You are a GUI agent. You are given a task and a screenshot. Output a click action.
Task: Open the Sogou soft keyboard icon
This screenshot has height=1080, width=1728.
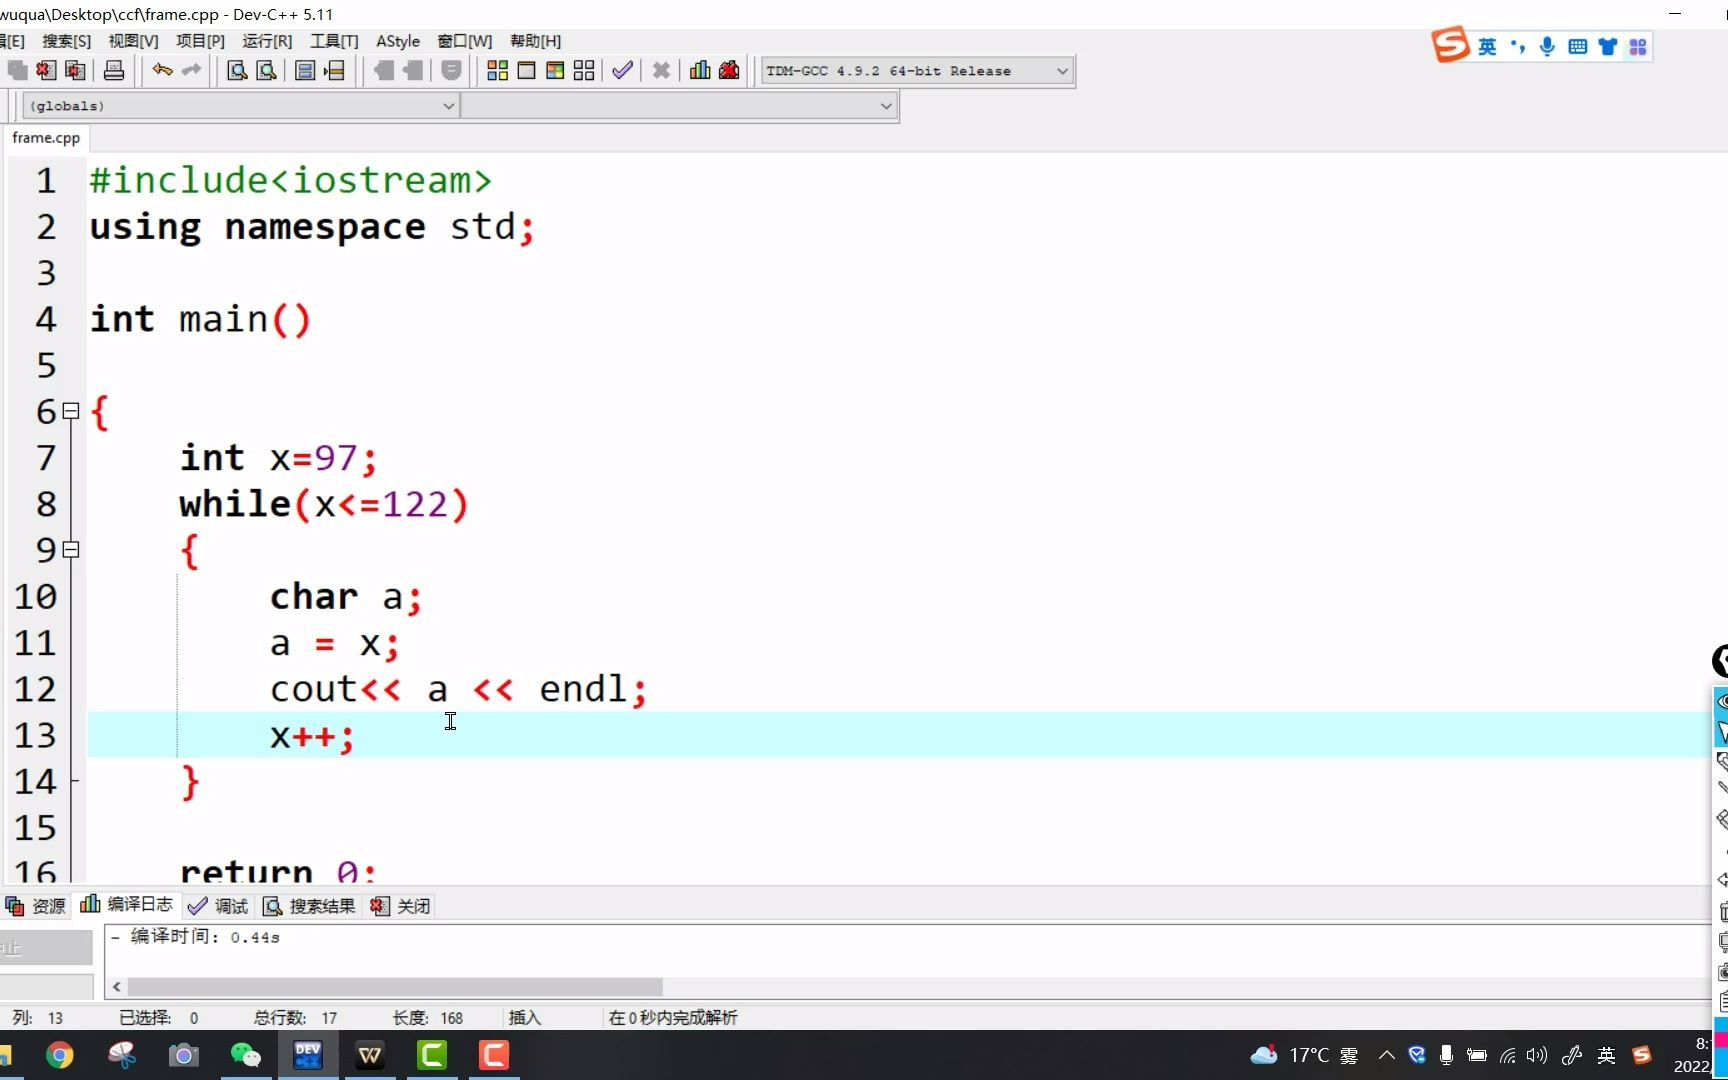coord(1577,47)
